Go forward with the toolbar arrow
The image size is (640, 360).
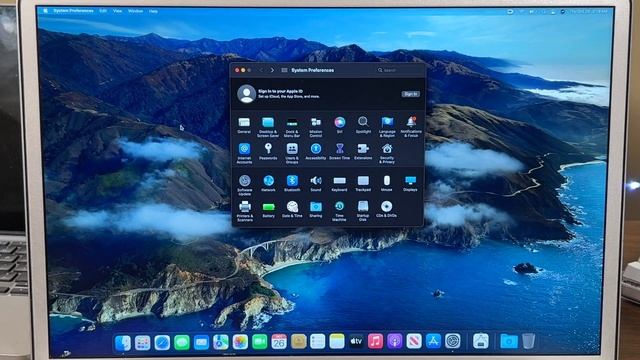[x=272, y=70]
